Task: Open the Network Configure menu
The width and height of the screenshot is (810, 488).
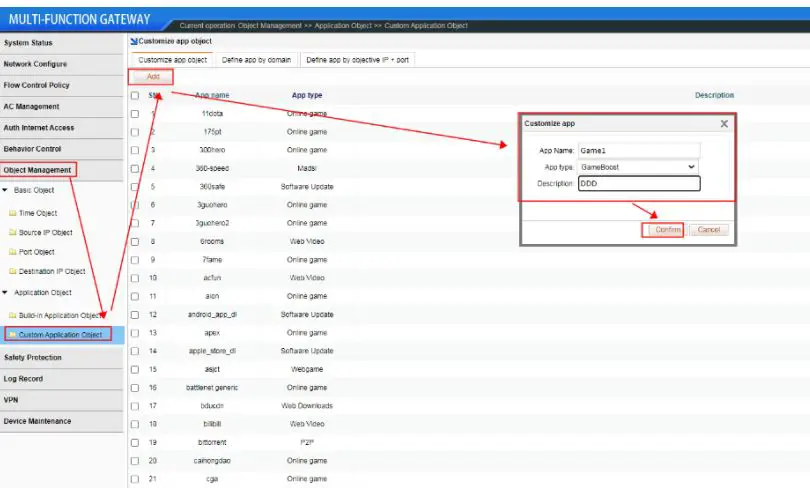Action: point(61,64)
